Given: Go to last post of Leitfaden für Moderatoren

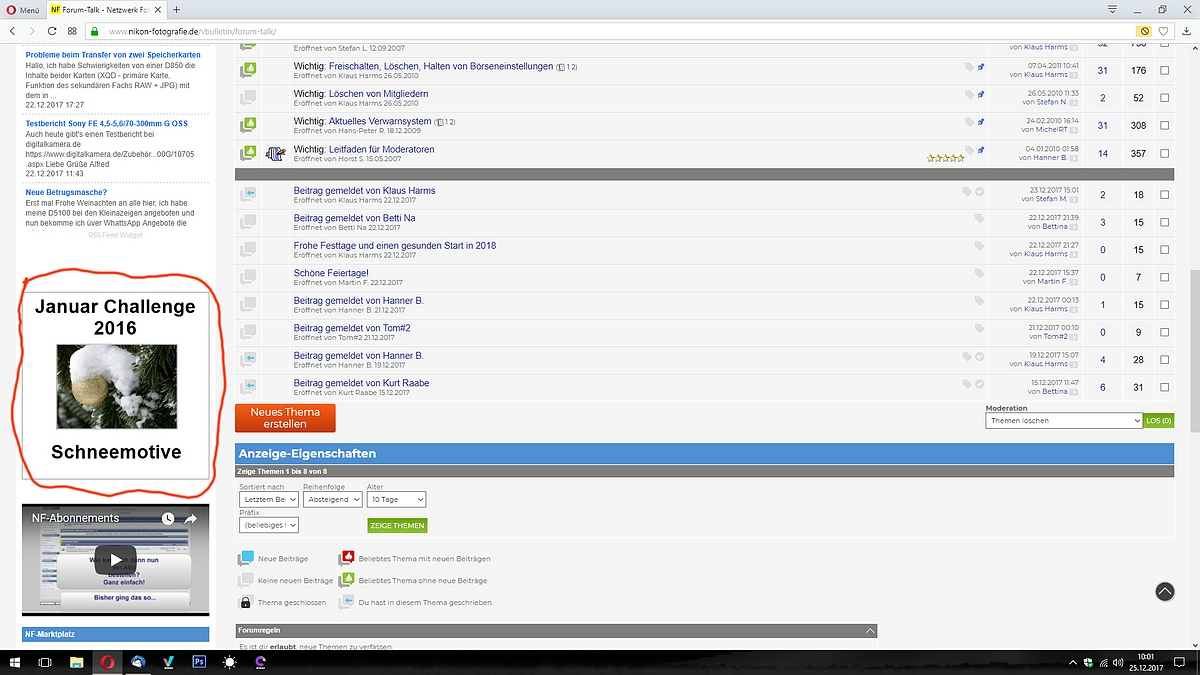Looking at the screenshot, I should click(1074, 158).
